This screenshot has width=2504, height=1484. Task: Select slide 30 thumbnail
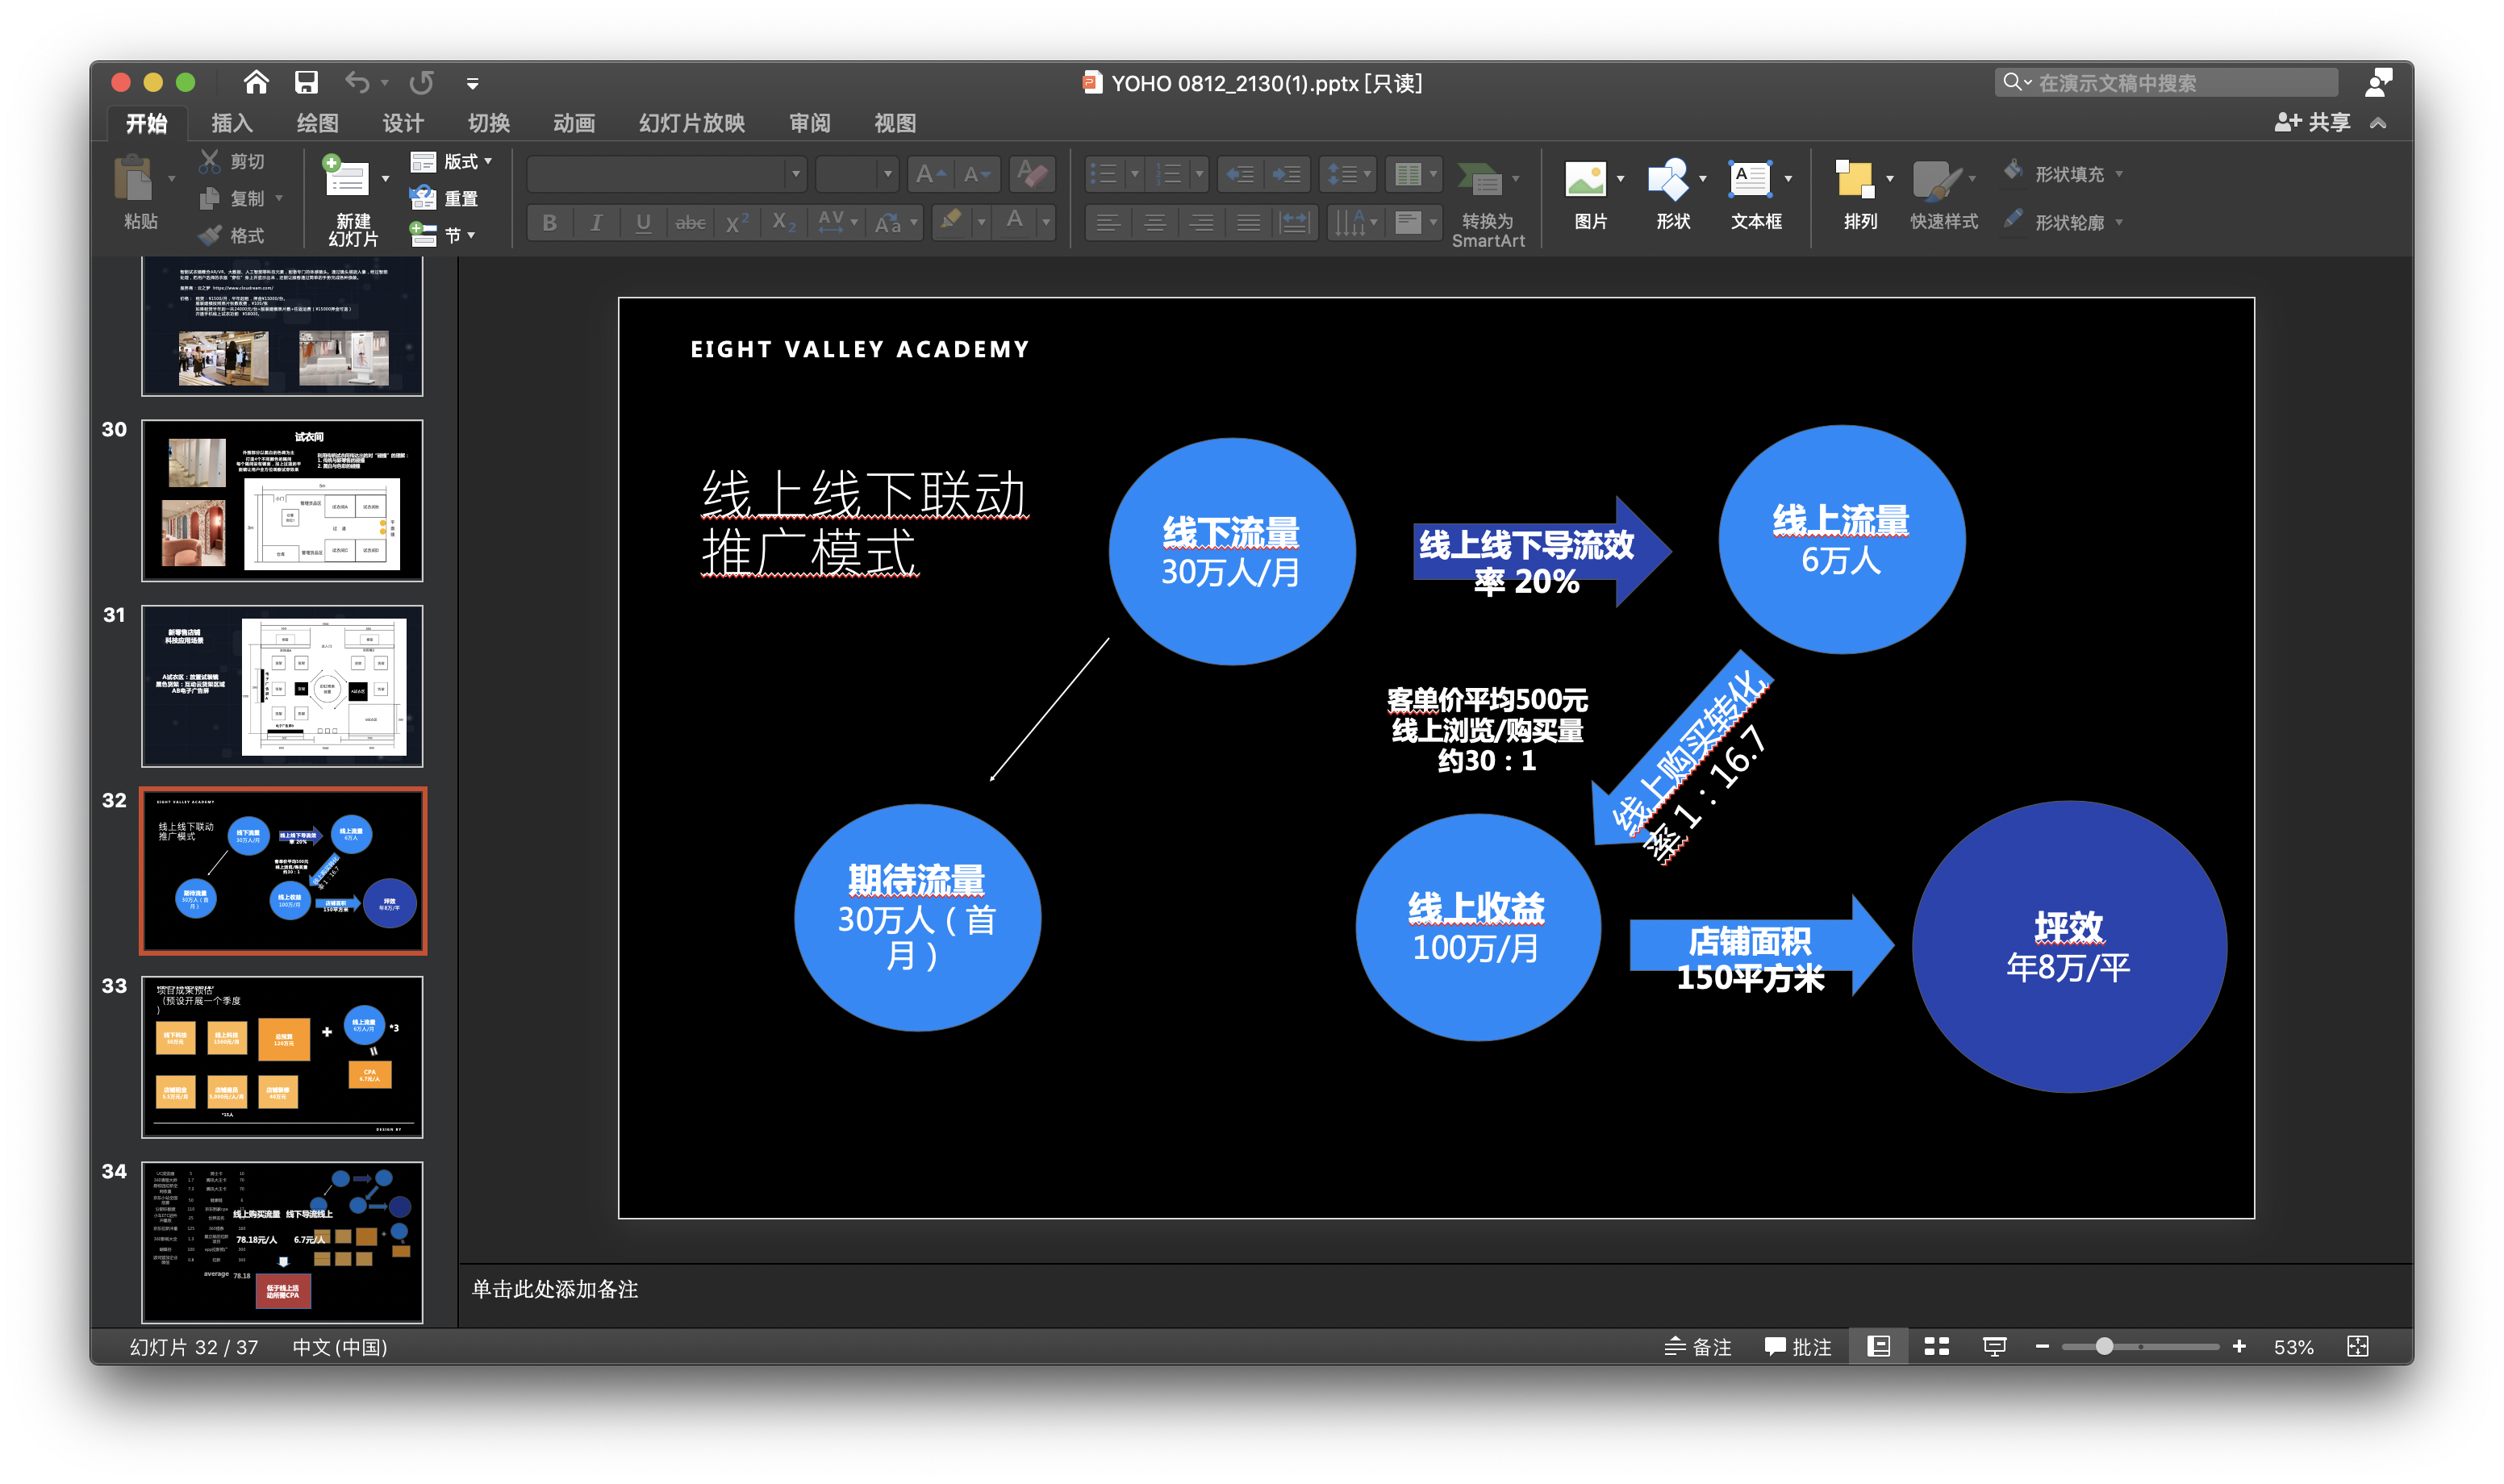tap(282, 500)
